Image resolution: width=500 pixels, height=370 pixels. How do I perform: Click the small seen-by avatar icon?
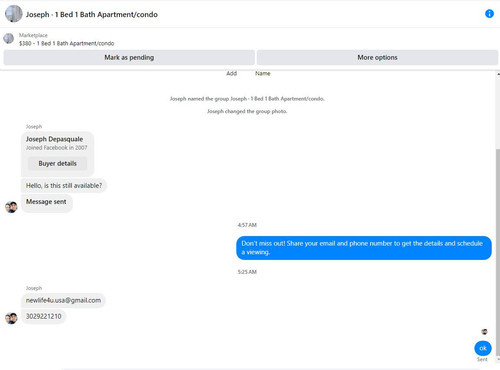tap(484, 332)
